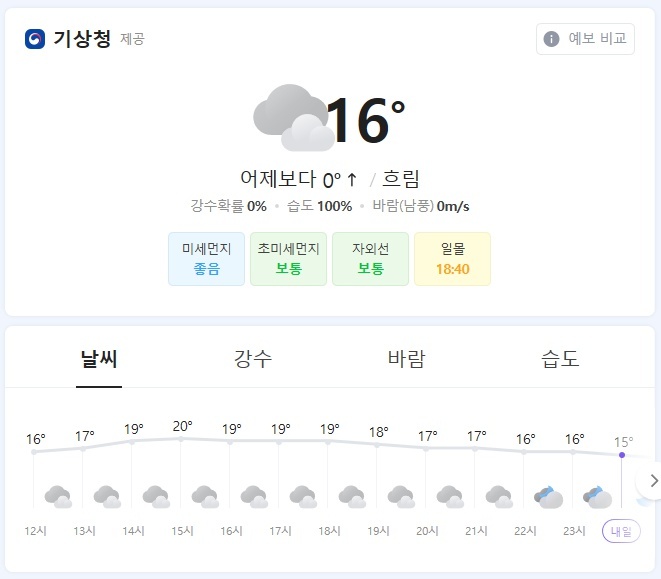Click the info icon beside 예보 비교
This screenshot has width=661, height=579.
pos(551,39)
